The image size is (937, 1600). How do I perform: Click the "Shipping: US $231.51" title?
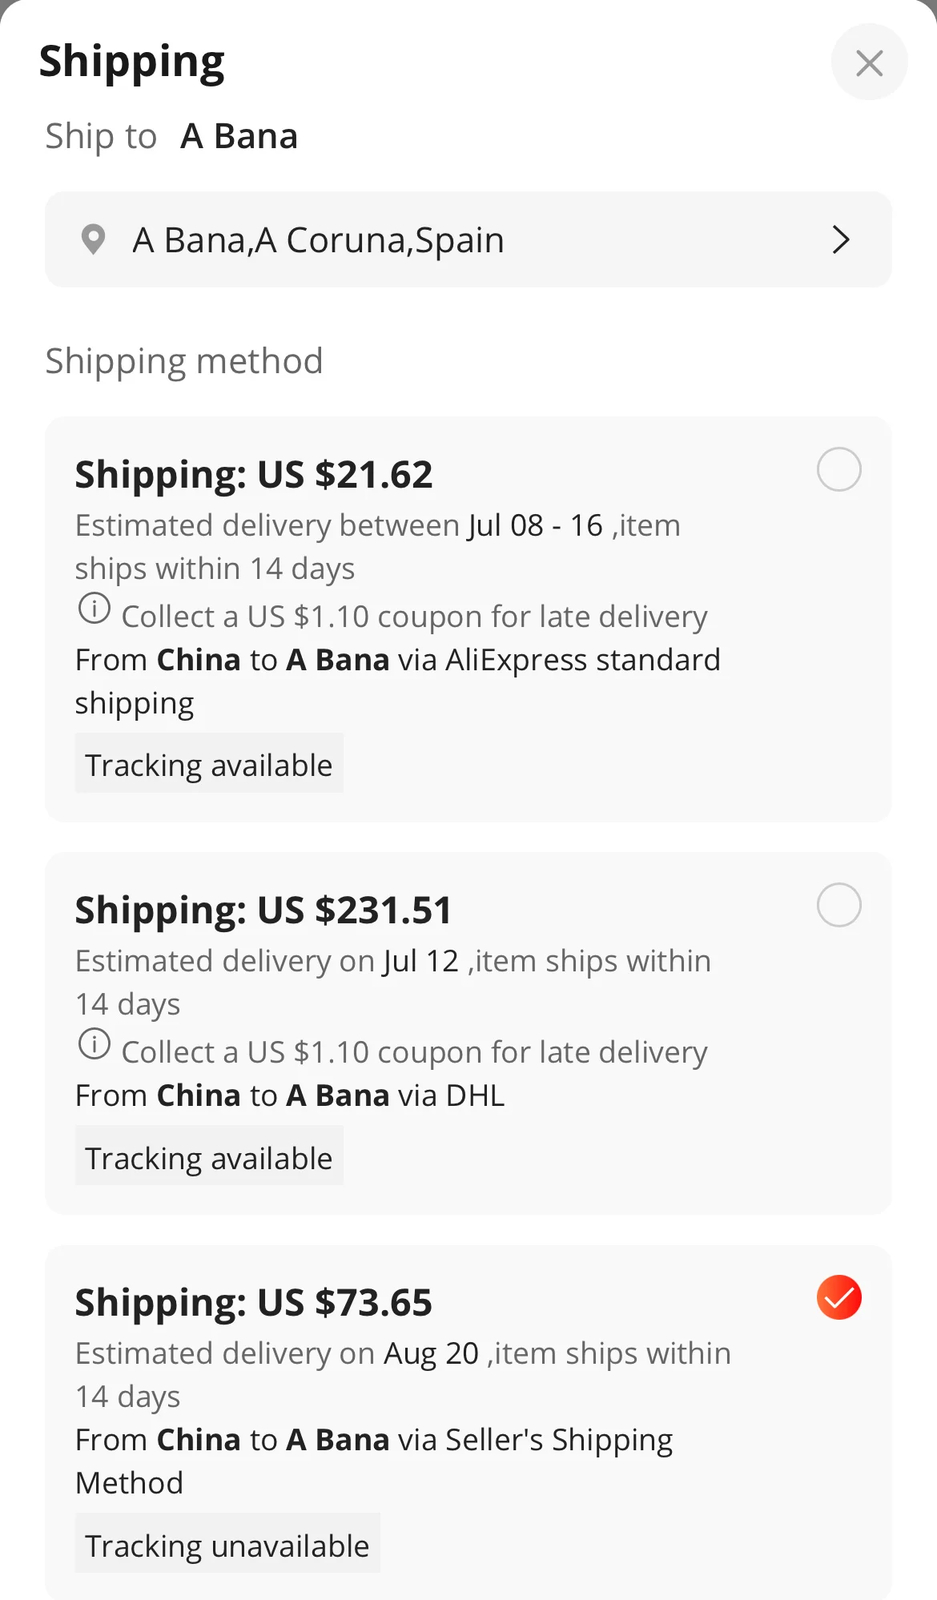[x=263, y=910]
